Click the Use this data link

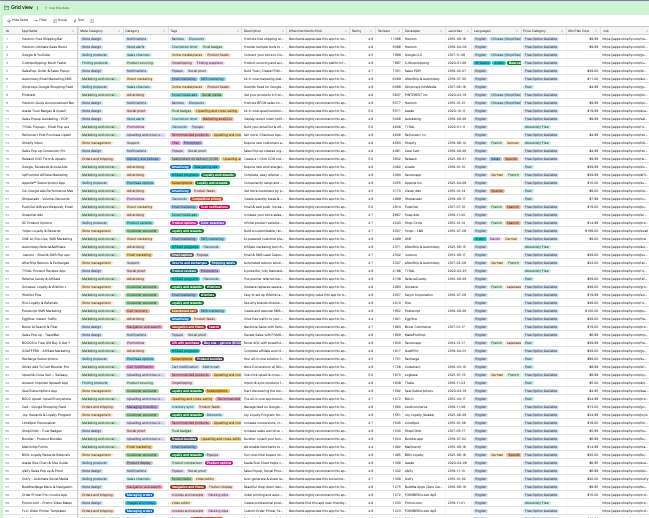[57, 8]
